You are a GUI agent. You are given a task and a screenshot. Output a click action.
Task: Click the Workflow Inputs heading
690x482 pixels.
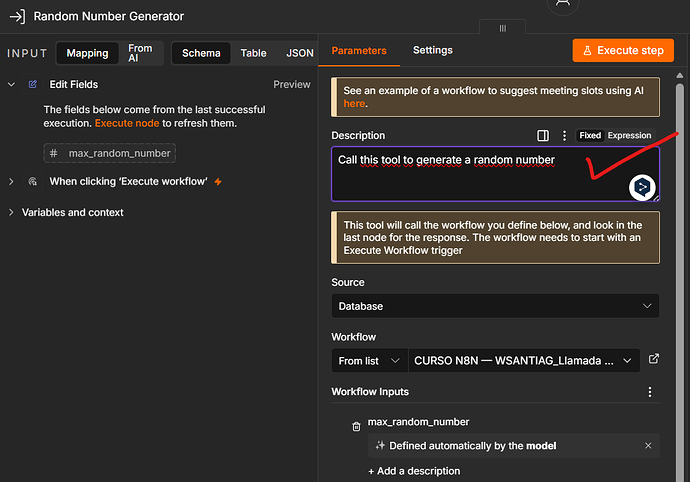(370, 392)
